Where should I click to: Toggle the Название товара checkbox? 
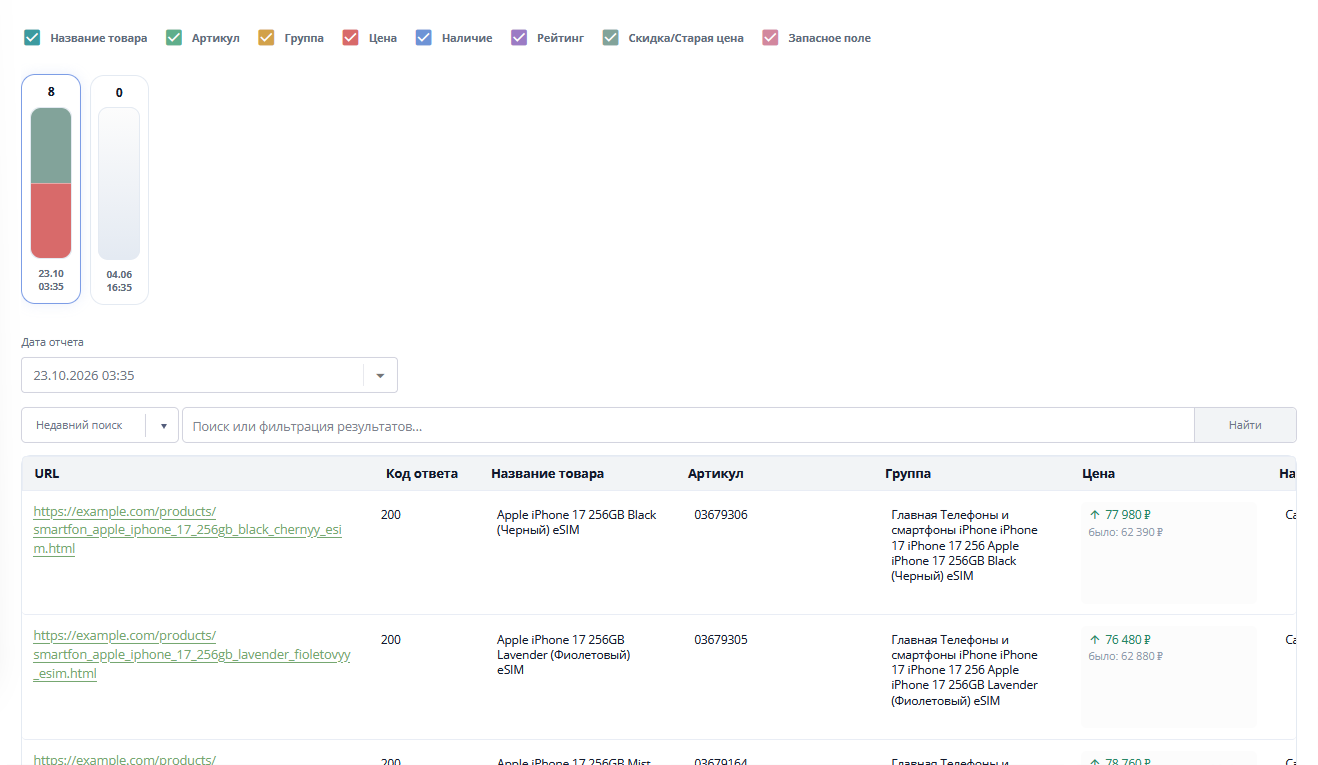tap(32, 38)
